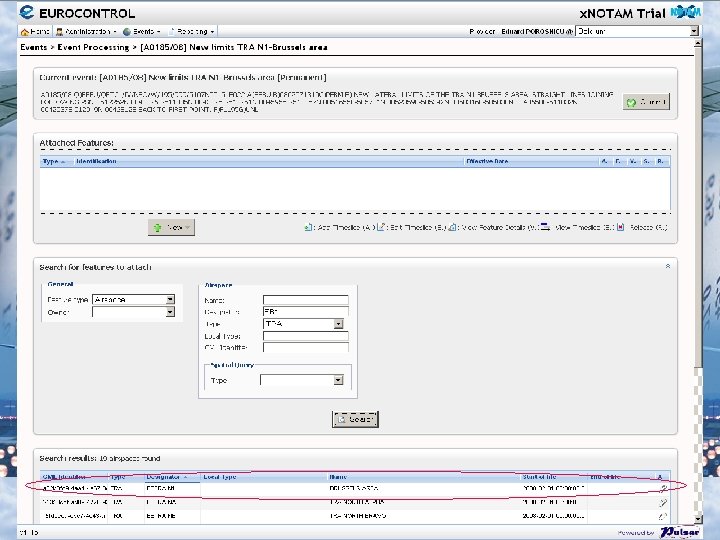Click the Events breadcrumb link
This screenshot has width=720, height=540.
34,47
